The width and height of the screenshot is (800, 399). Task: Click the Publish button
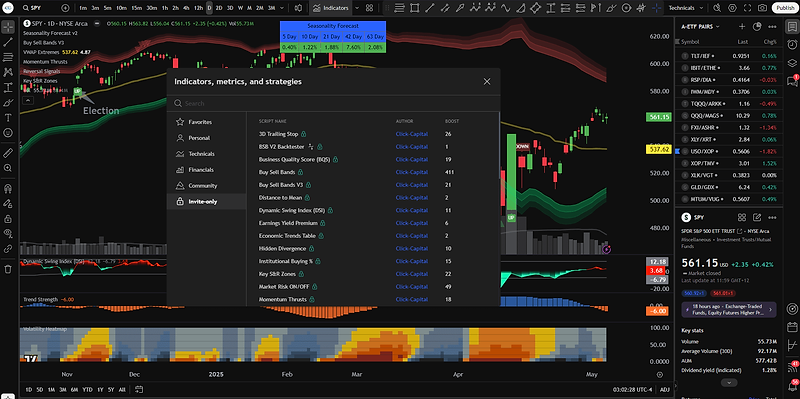[x=785, y=8]
